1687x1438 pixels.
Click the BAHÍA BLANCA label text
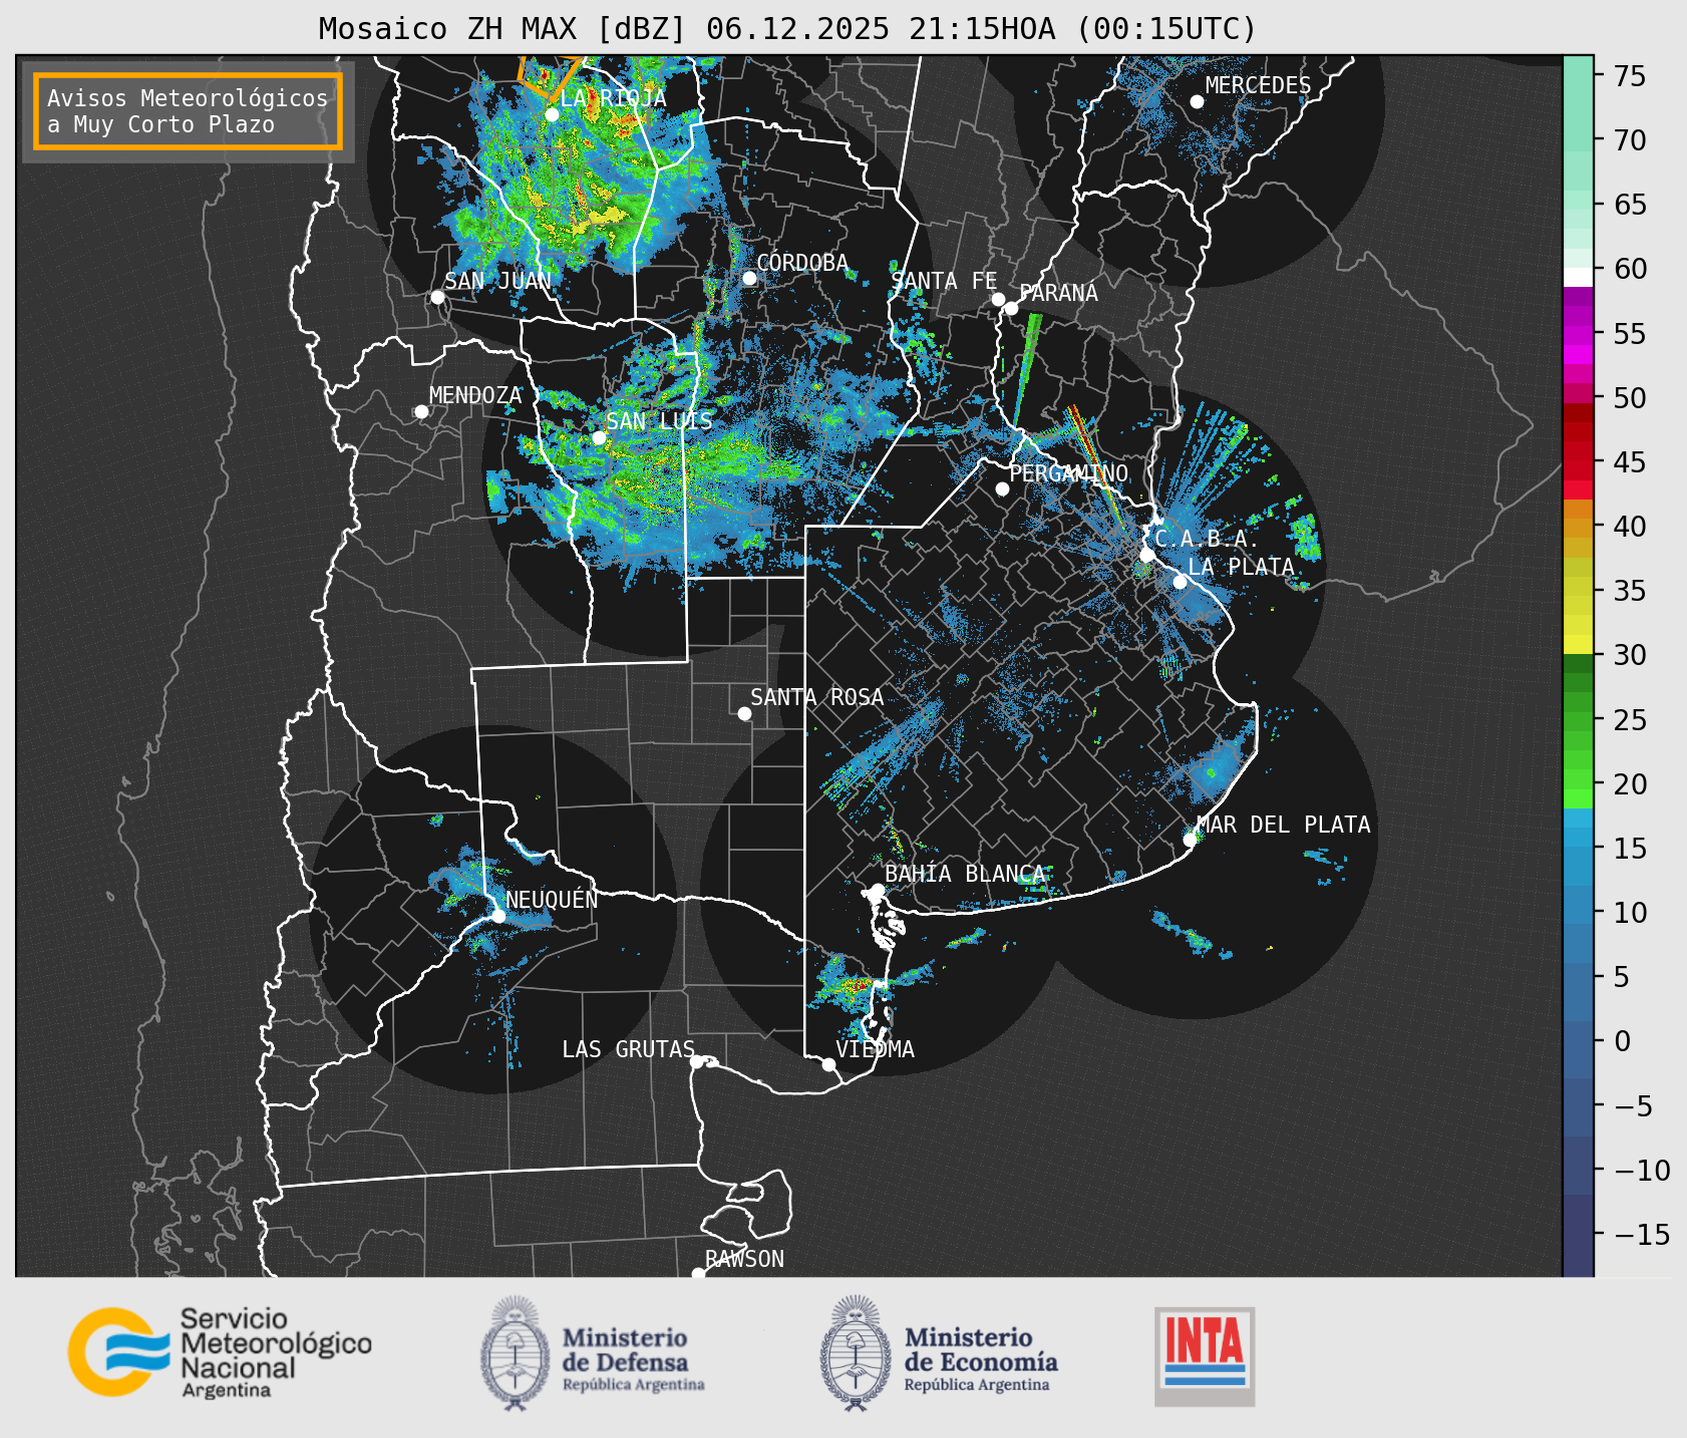pos(965,874)
